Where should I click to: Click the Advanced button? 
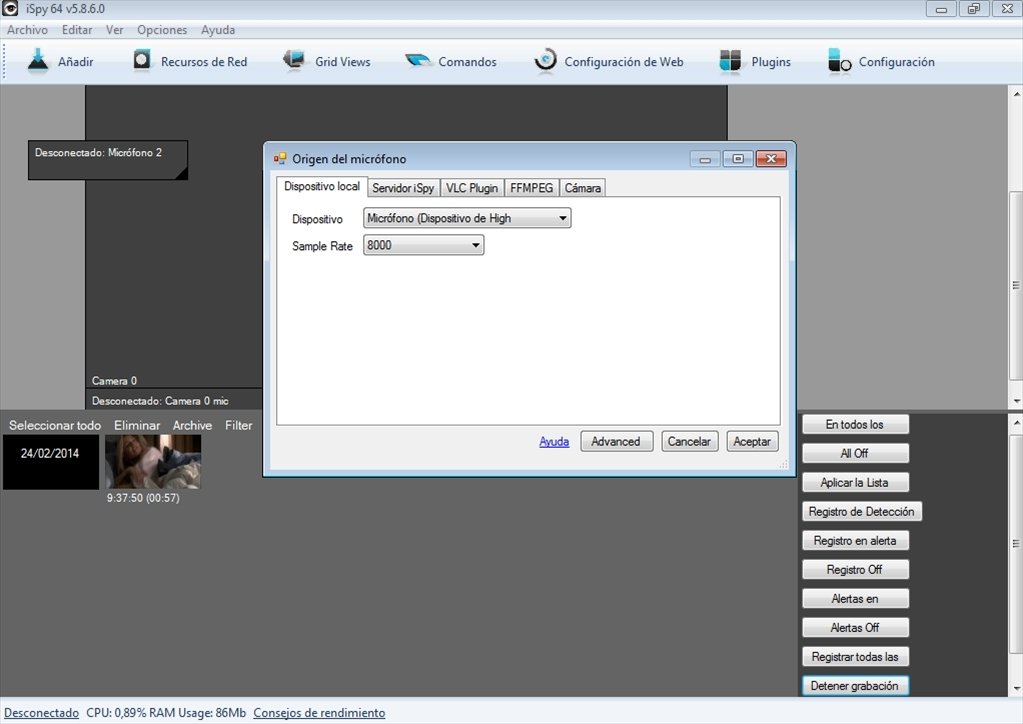[x=616, y=442]
